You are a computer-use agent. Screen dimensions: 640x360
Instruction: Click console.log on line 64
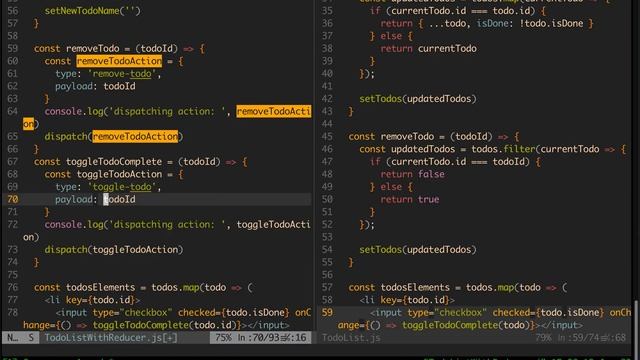tap(74, 111)
